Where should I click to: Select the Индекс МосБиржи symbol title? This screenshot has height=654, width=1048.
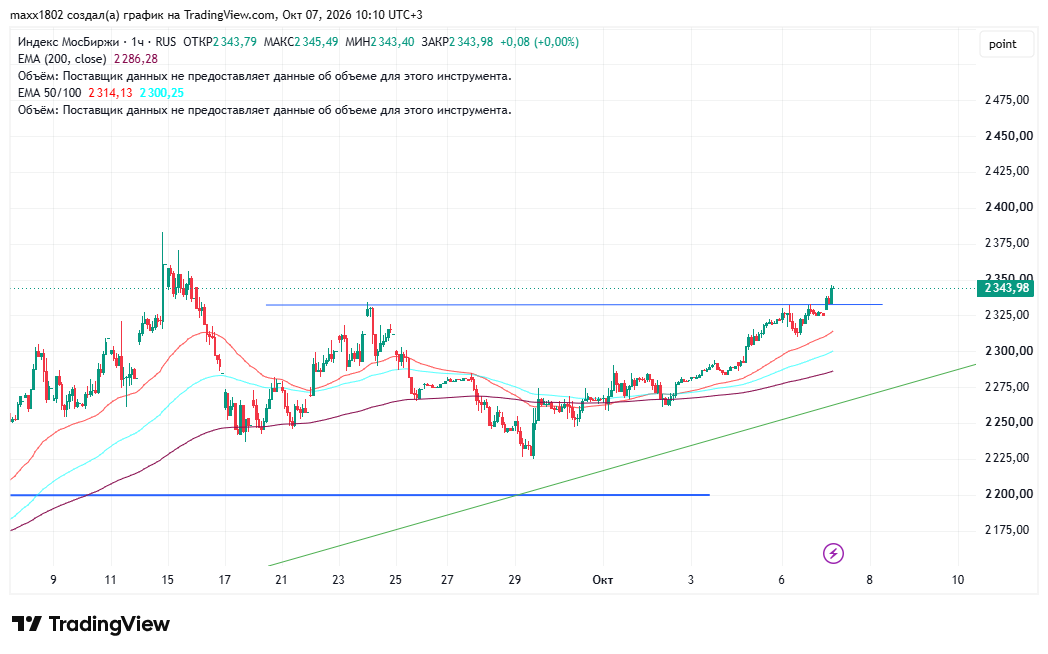point(68,41)
